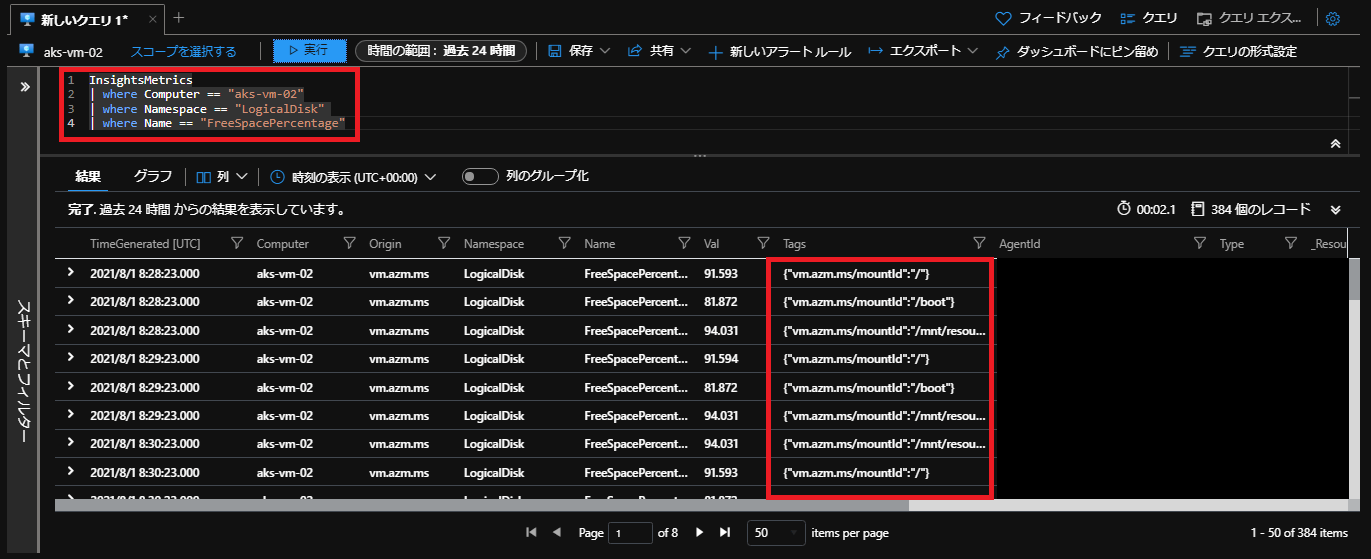Go to next results page
This screenshot has height=559, width=1371.
(700, 533)
